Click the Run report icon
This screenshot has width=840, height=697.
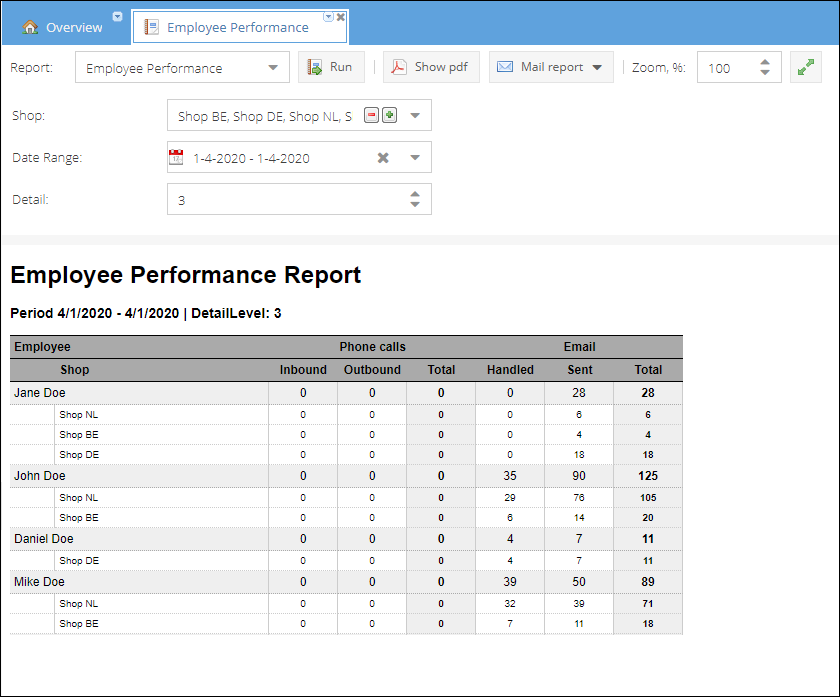[314, 67]
